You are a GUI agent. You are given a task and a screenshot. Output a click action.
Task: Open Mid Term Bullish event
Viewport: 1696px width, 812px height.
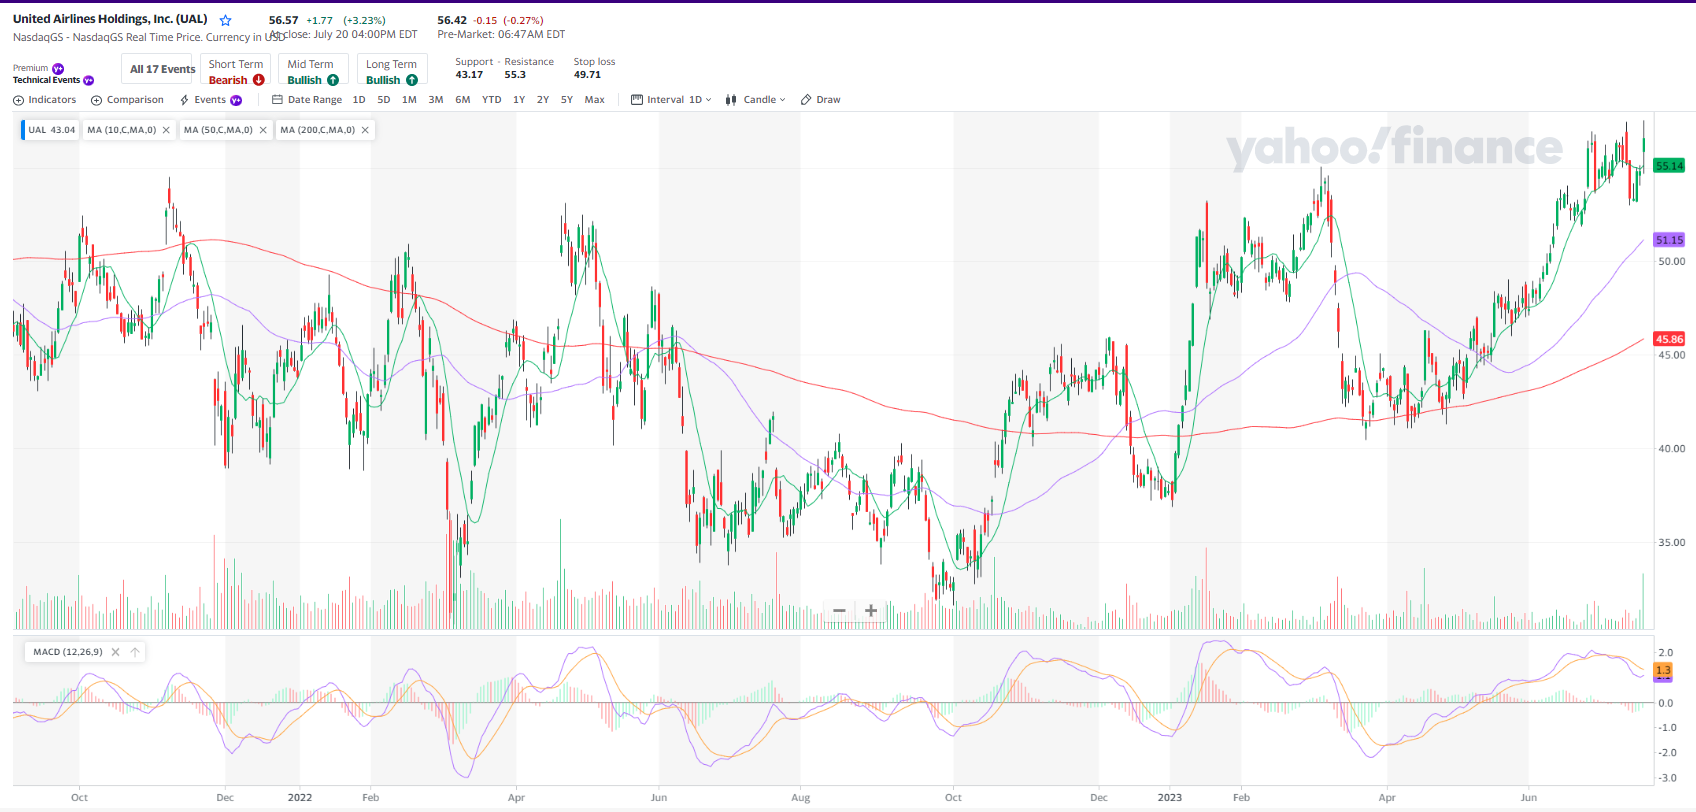point(313,69)
